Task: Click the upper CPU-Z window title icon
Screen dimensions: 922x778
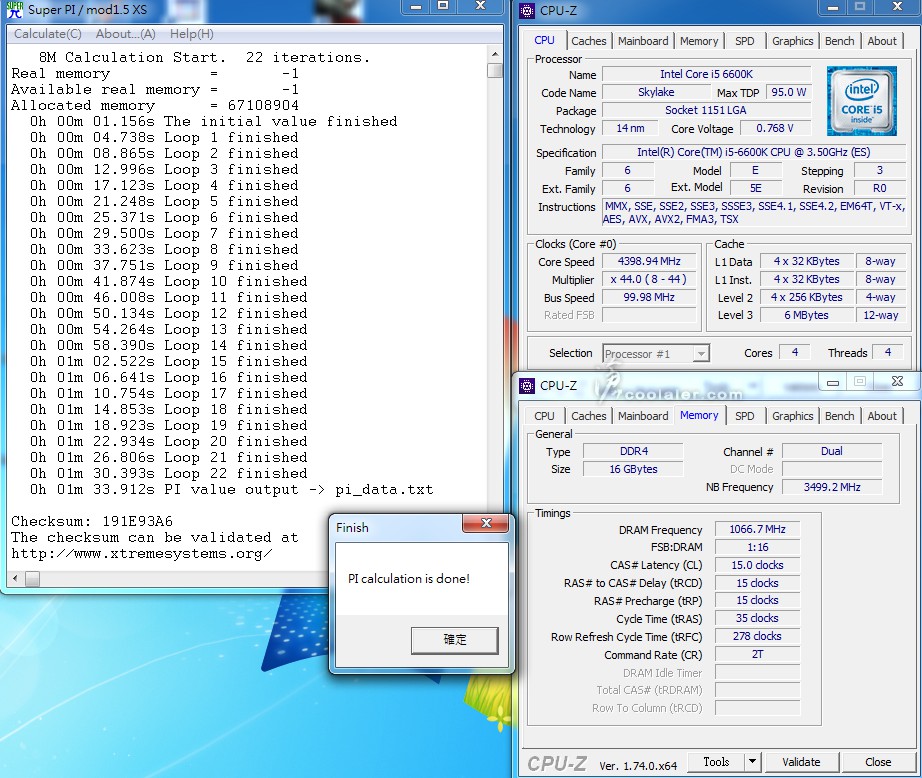Action: coord(527,10)
